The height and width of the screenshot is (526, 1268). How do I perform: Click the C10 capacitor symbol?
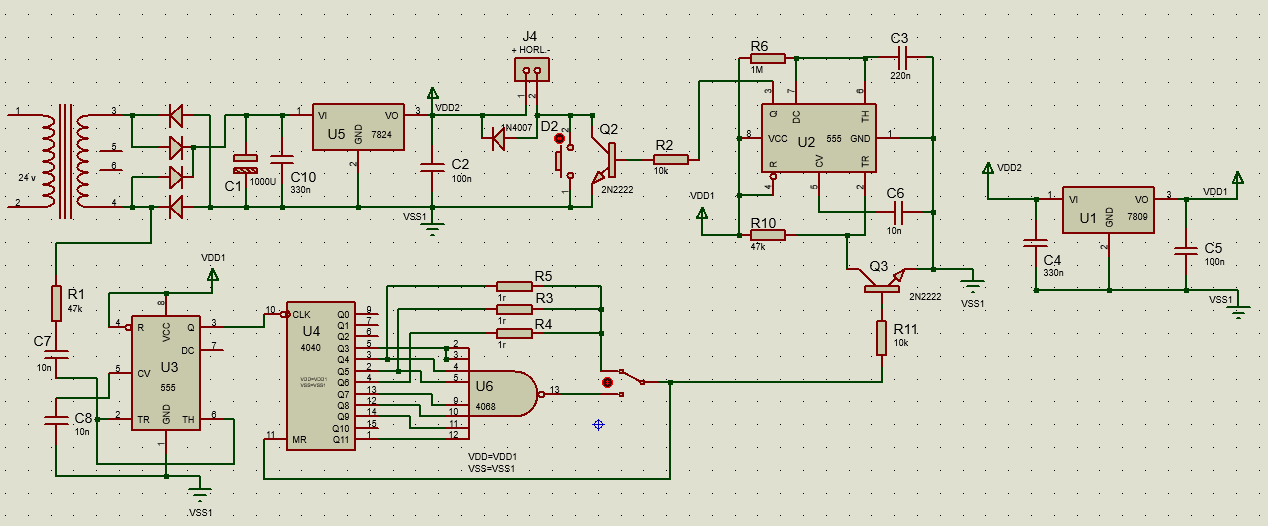283,160
